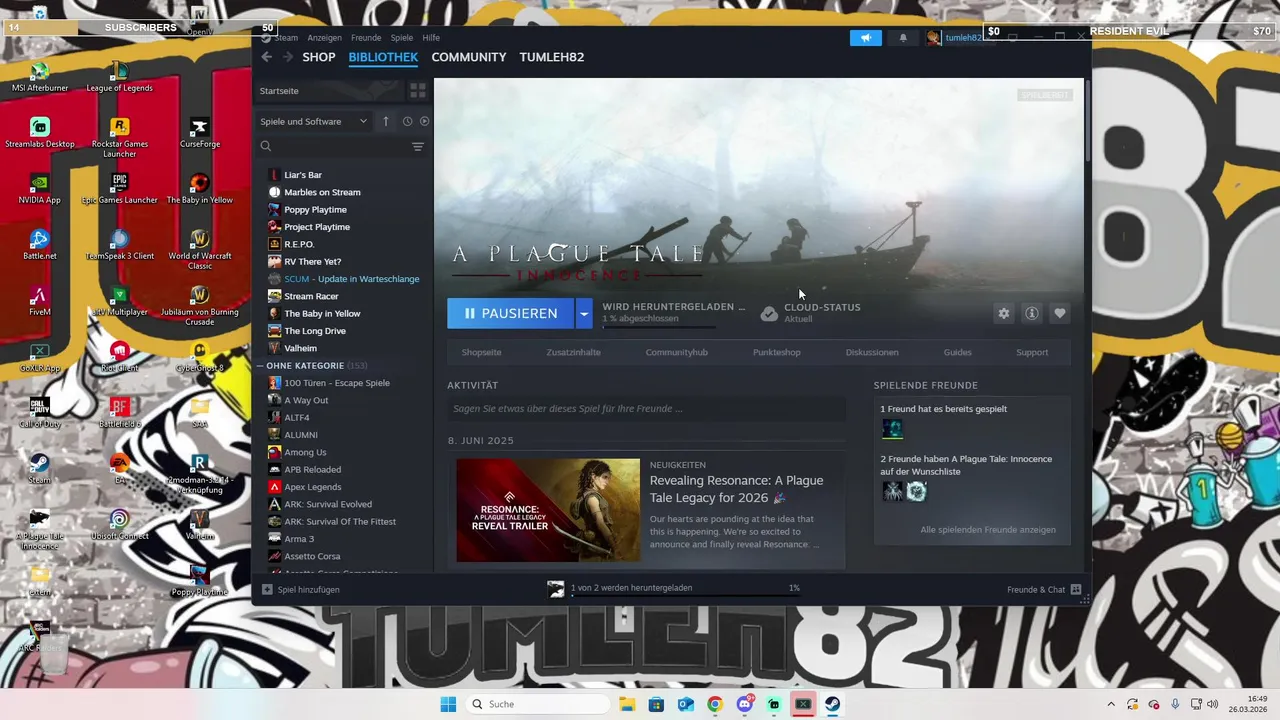Switch library to grid collections view
1280x720 pixels.
[418, 91]
